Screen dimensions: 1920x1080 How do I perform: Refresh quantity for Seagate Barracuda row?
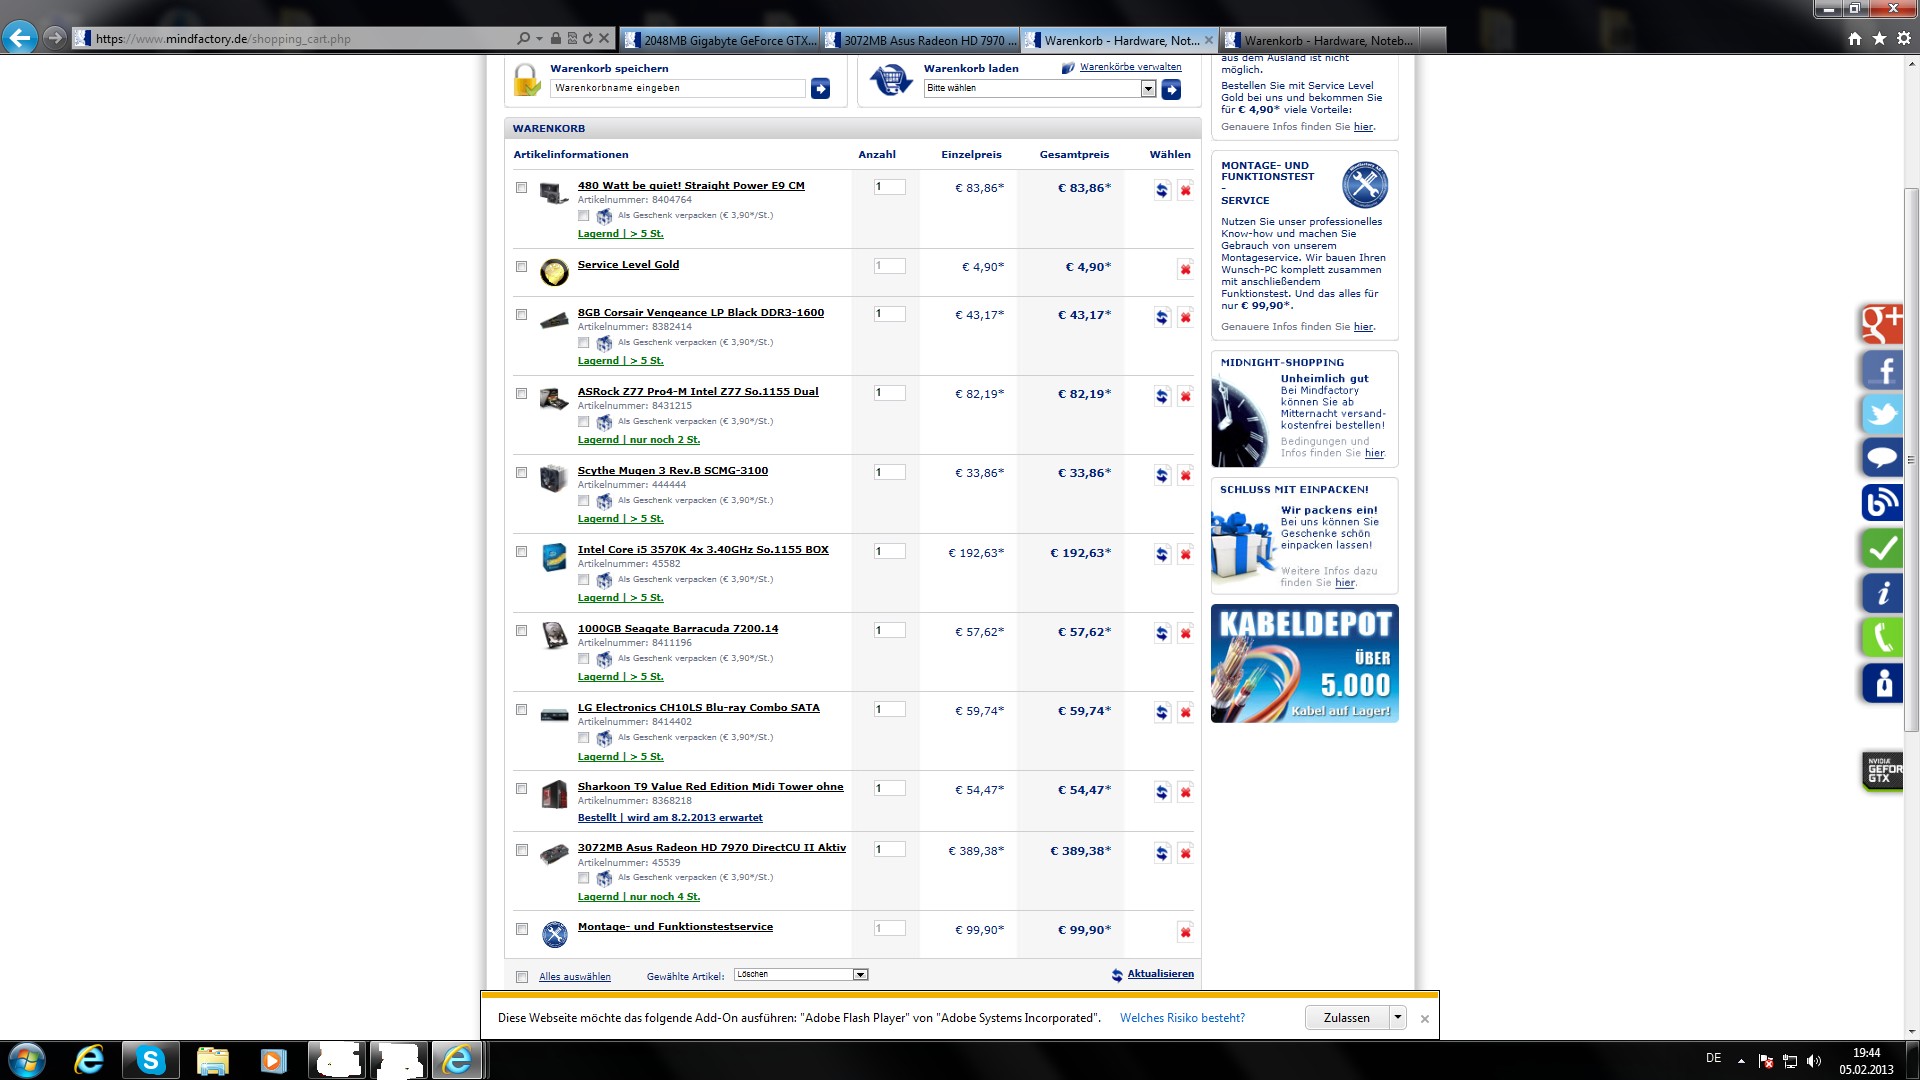click(x=1161, y=633)
